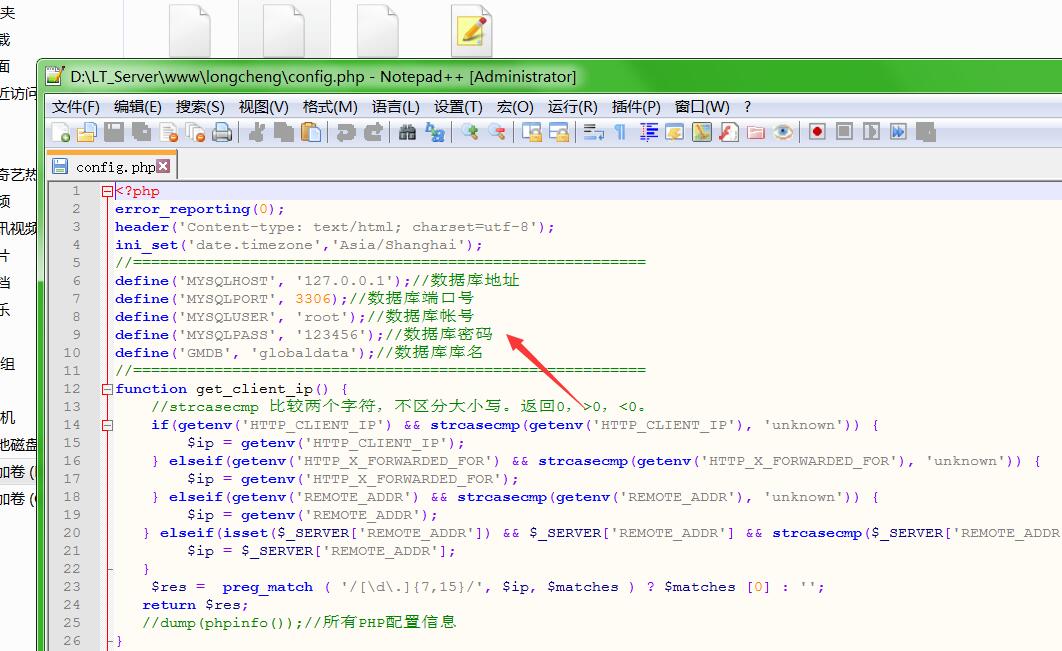Start macro recording with red dot icon
The image size is (1062, 651).
817,132
